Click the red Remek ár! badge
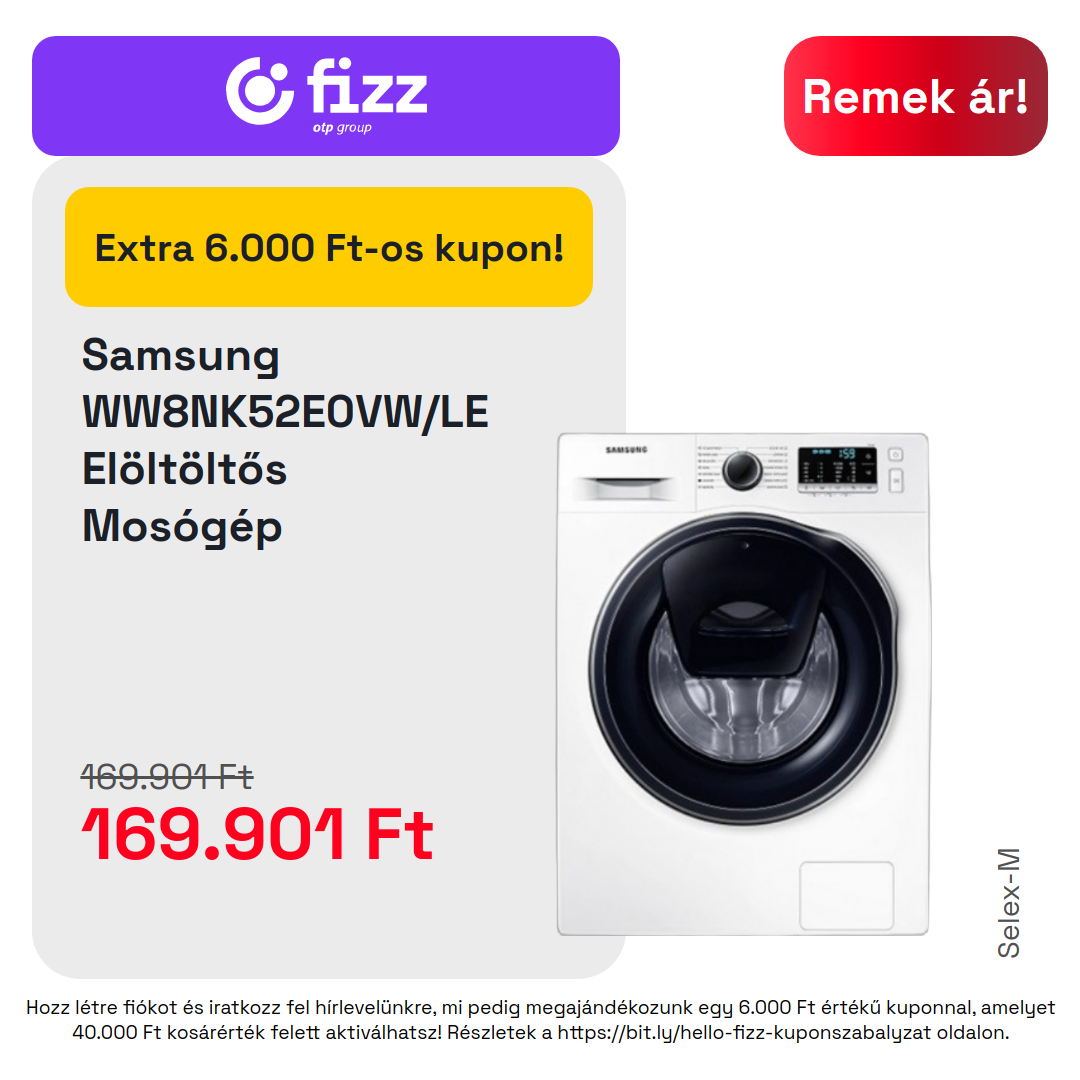Image resolution: width=1080 pixels, height=1080 pixels. pyautogui.click(x=915, y=96)
